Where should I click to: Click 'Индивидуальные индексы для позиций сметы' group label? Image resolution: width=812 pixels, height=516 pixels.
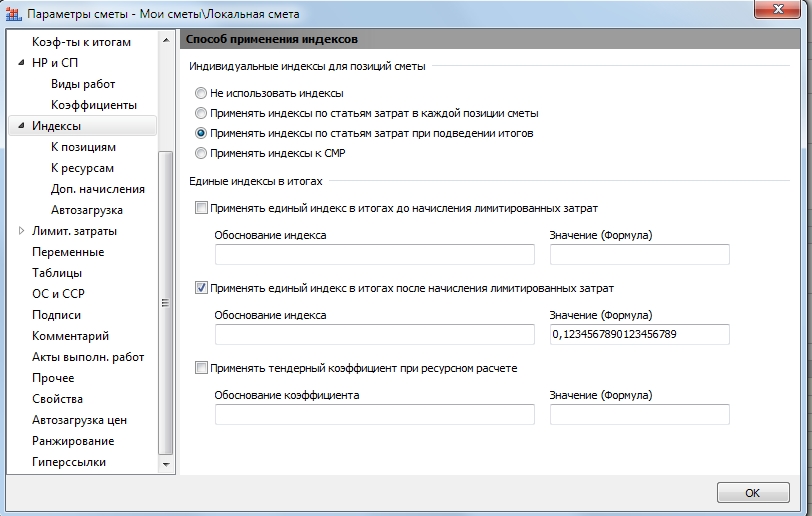[307, 66]
